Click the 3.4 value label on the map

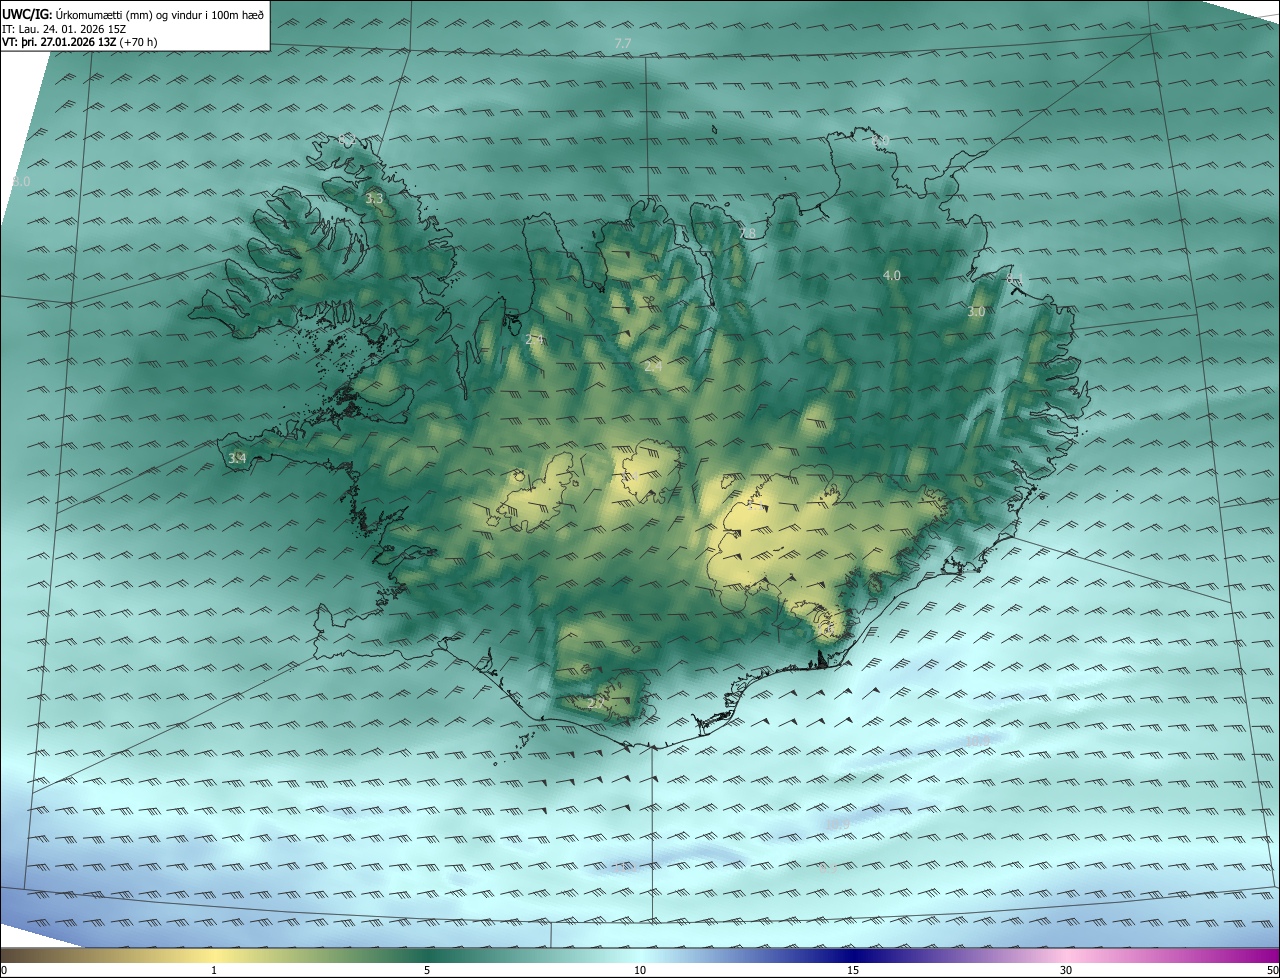coord(237,458)
